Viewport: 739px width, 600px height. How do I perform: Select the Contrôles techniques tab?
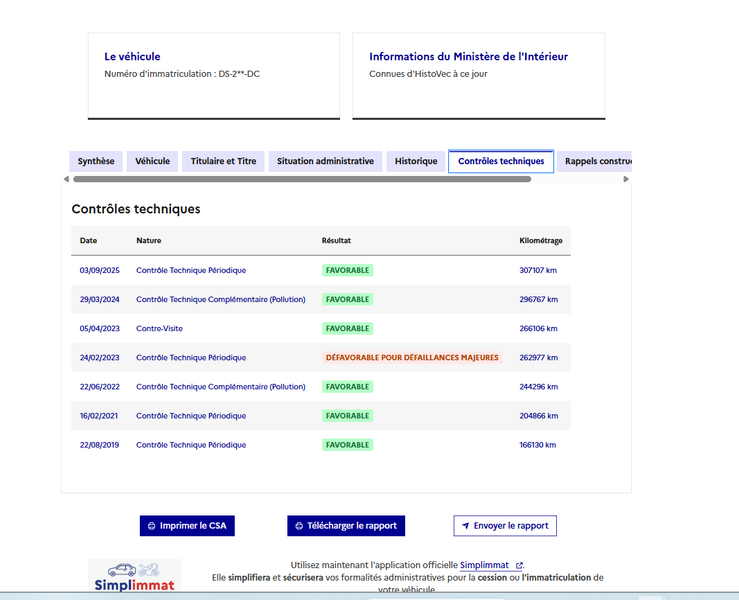coord(501,161)
